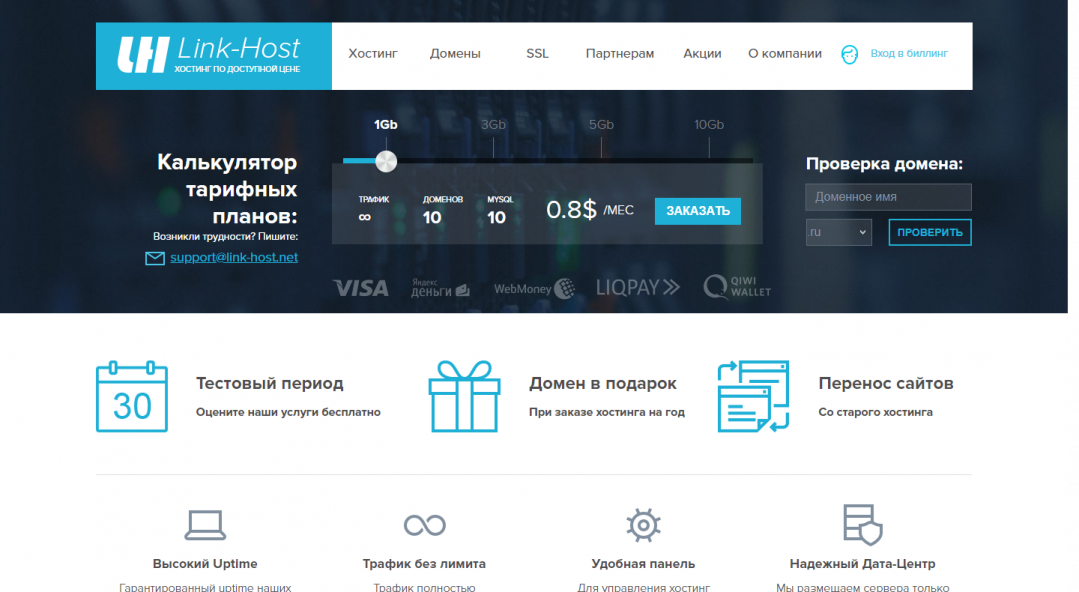Click the support@link-host.net email link
1079x592 pixels.
(x=234, y=257)
